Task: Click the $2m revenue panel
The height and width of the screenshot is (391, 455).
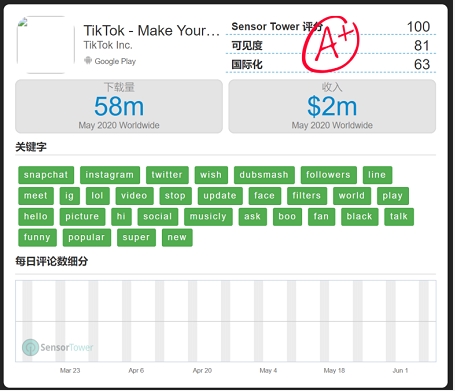Action: tap(332, 106)
